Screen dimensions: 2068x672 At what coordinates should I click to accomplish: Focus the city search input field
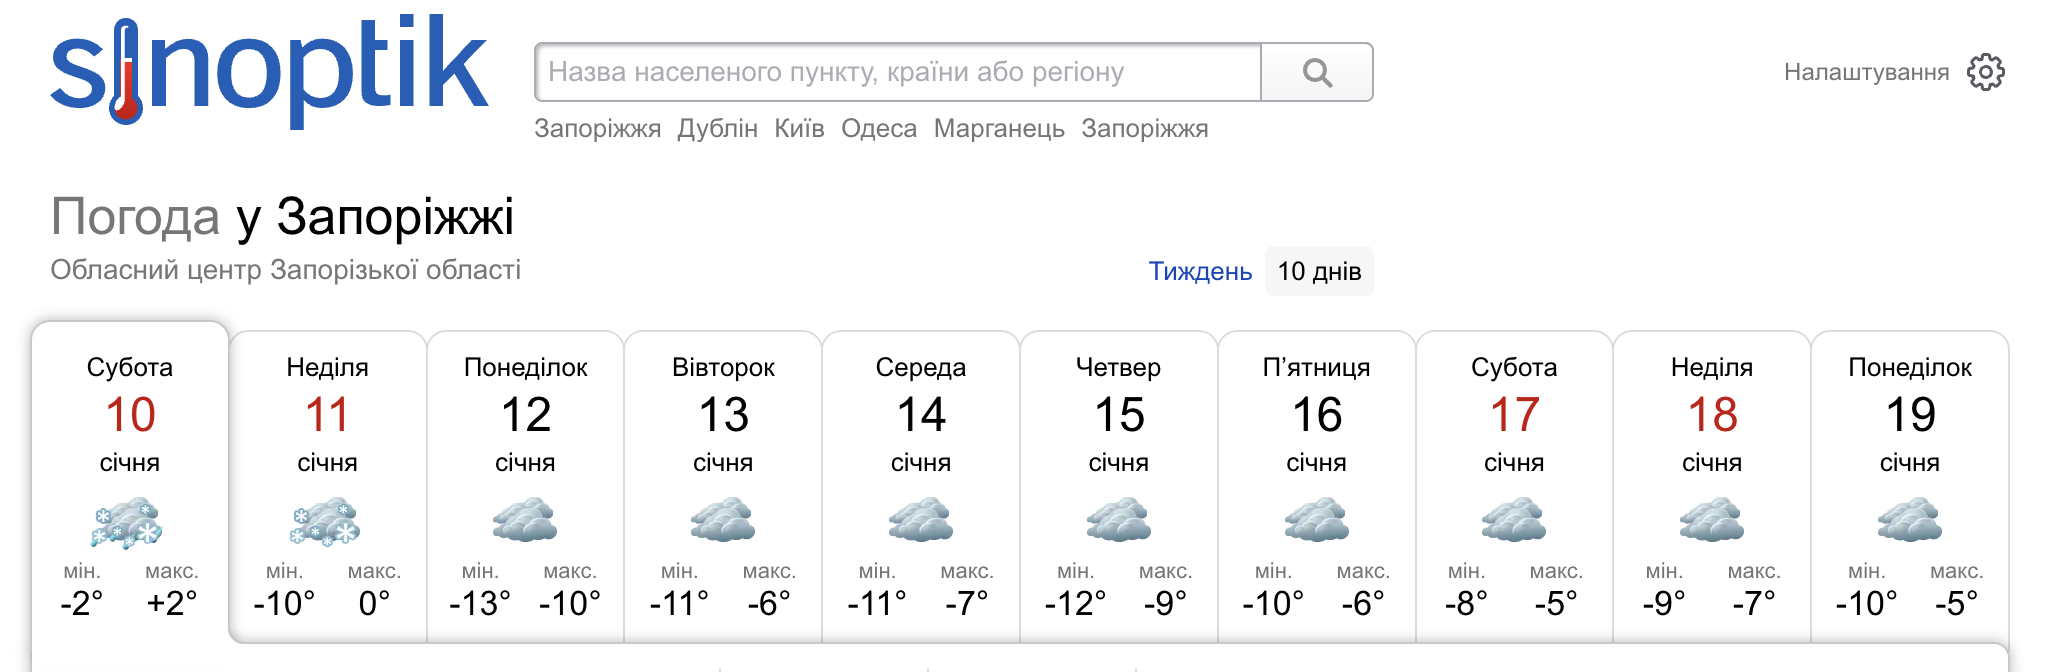pyautogui.click(x=897, y=72)
